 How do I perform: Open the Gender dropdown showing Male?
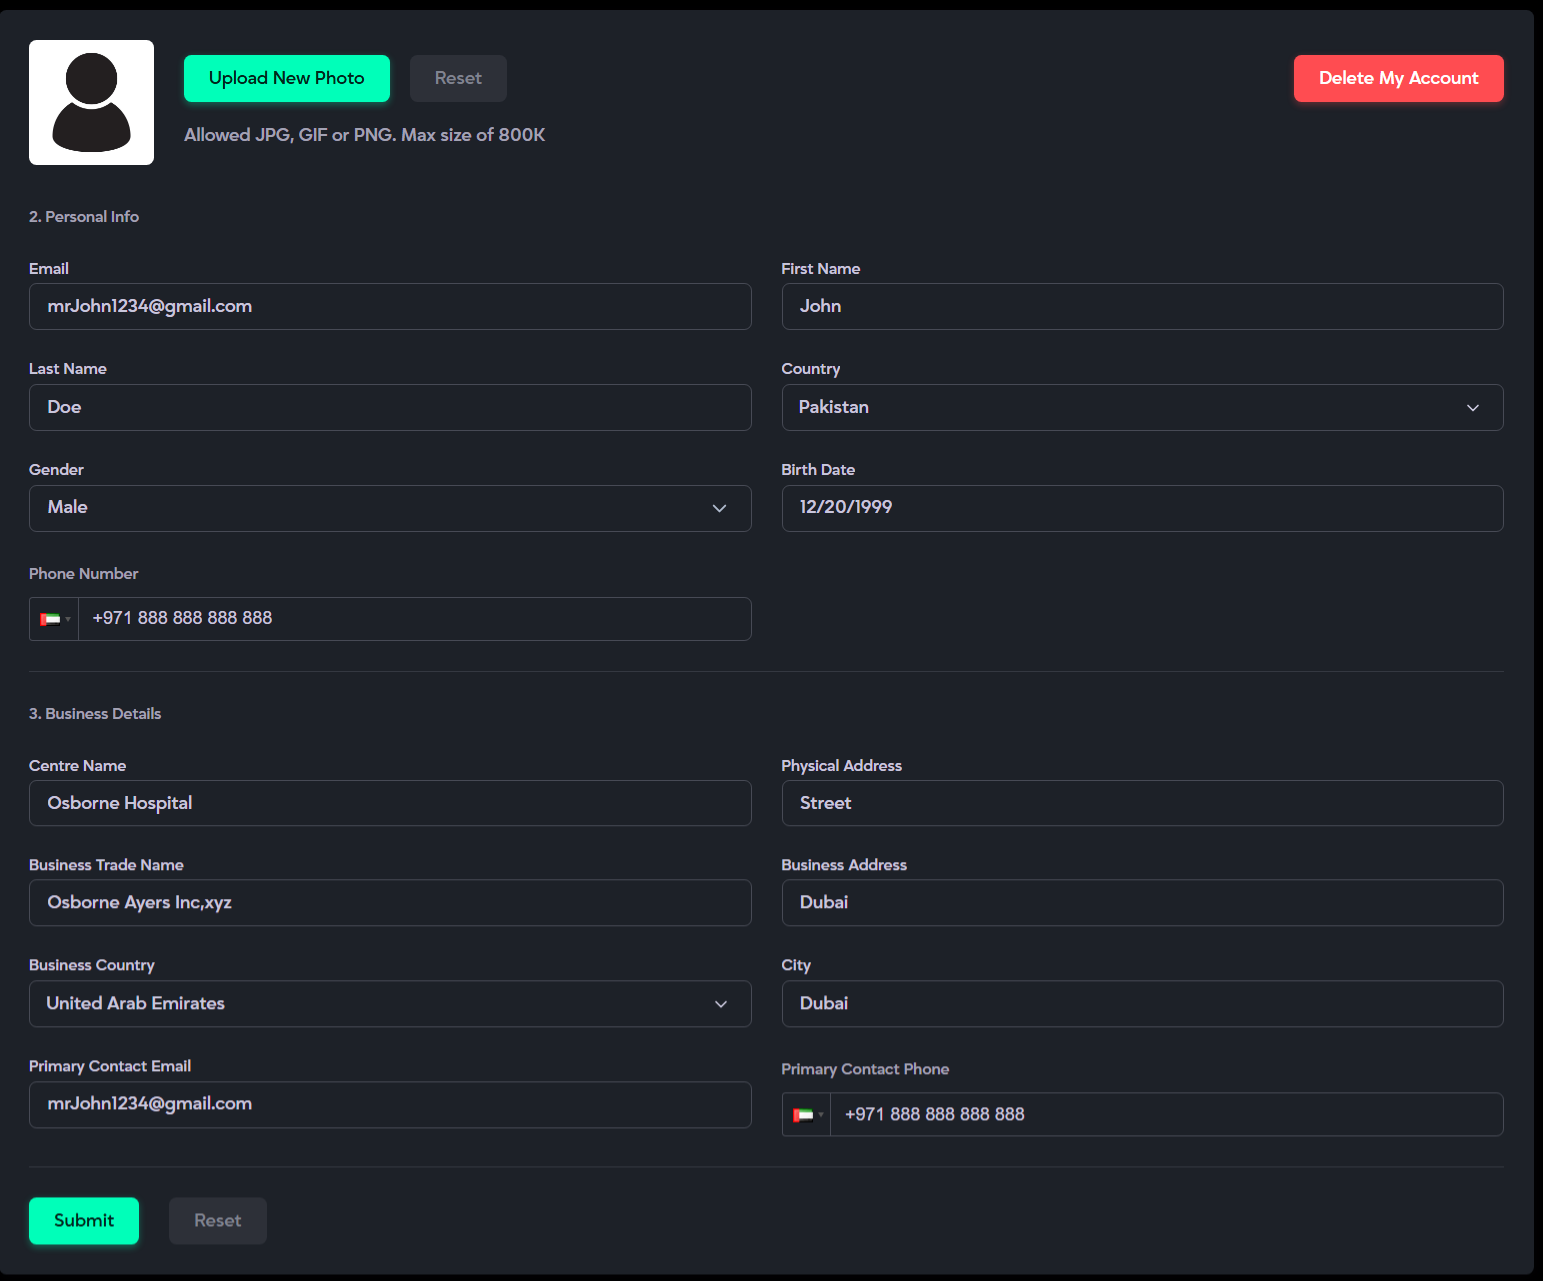click(x=389, y=508)
